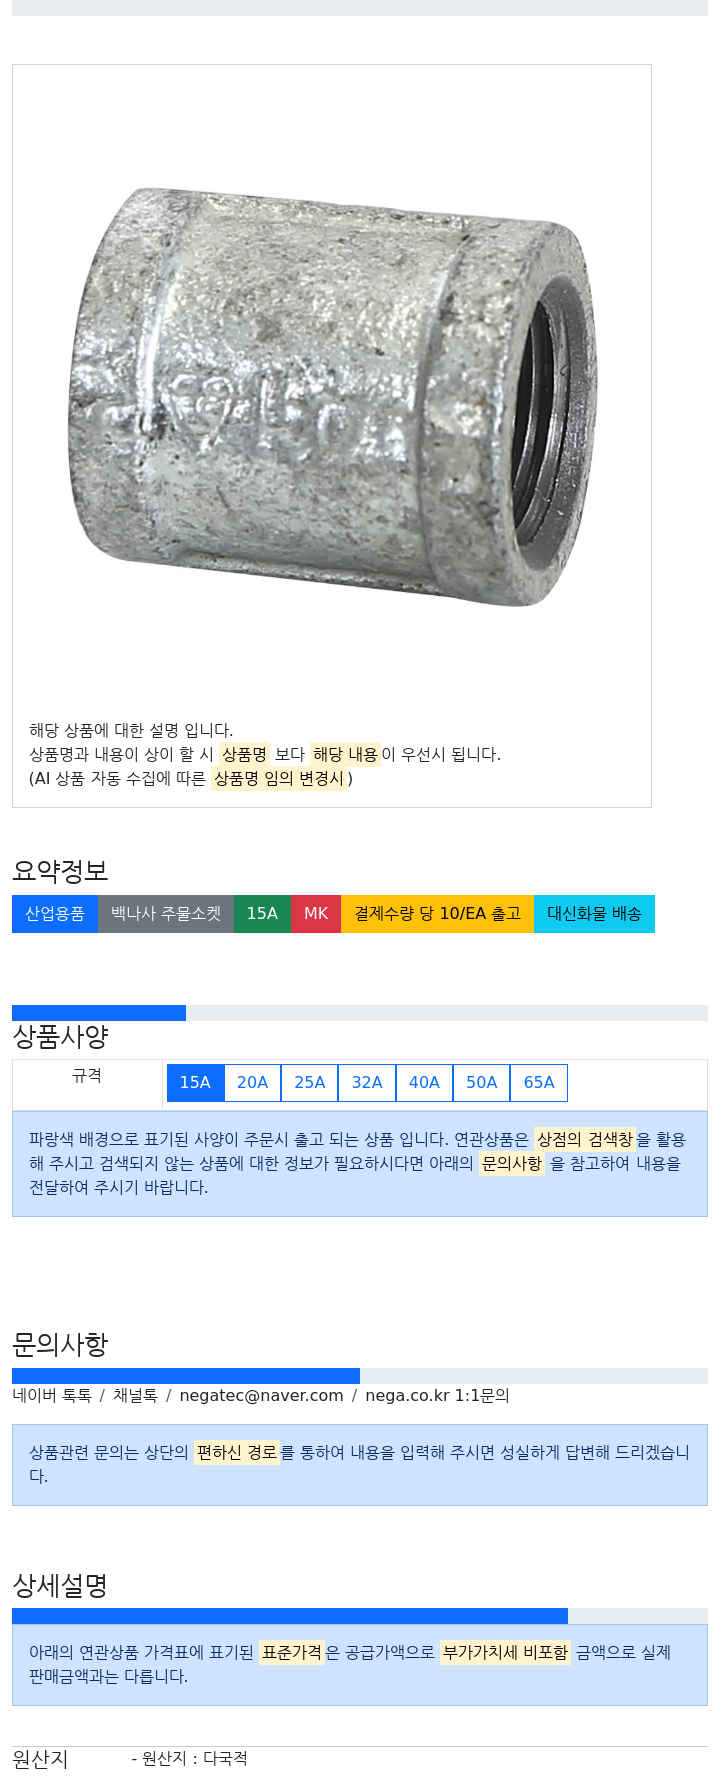The height and width of the screenshot is (1779, 720).
Task: Open the 채널톡 contact option
Action: 135,1395
